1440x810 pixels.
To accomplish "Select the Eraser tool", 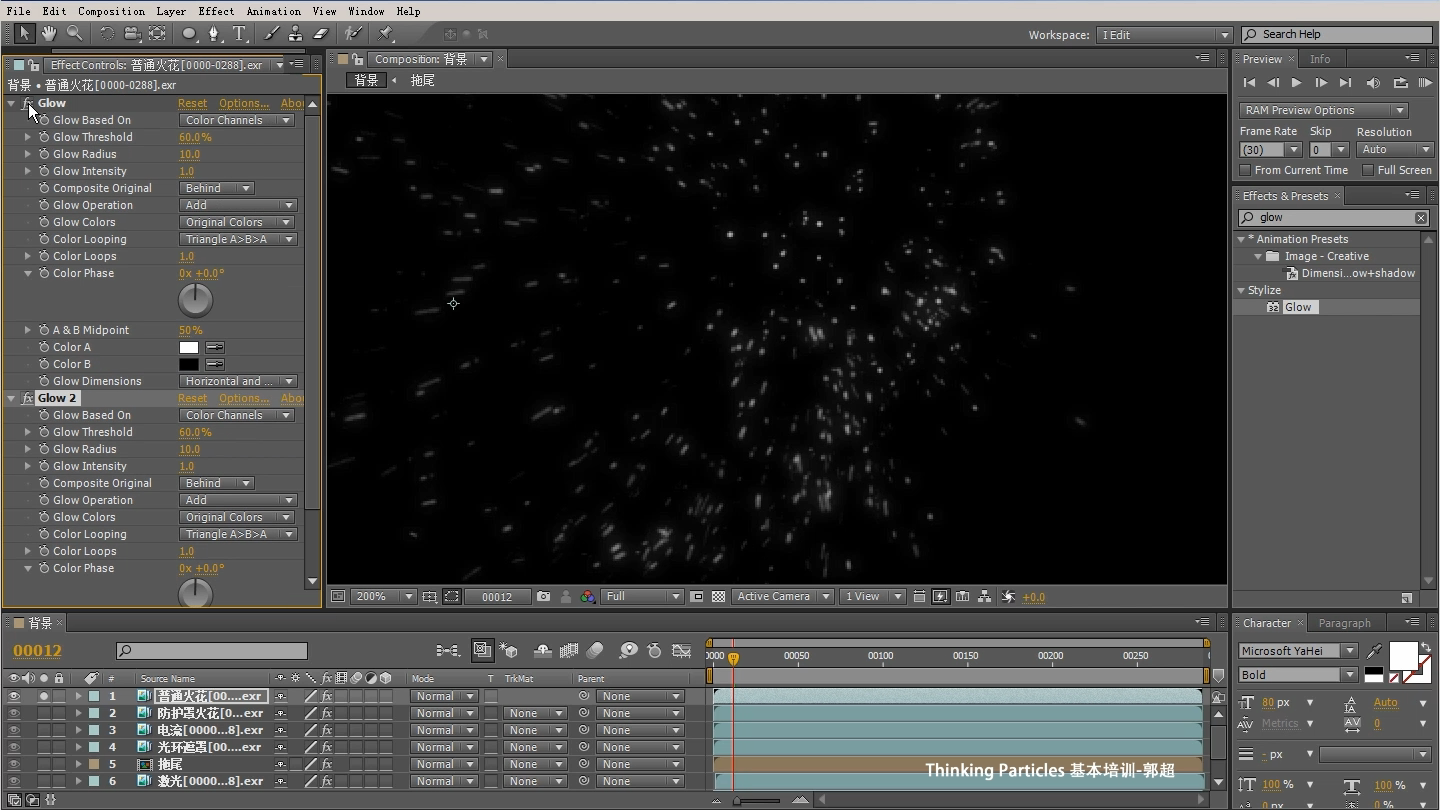I will click(321, 34).
